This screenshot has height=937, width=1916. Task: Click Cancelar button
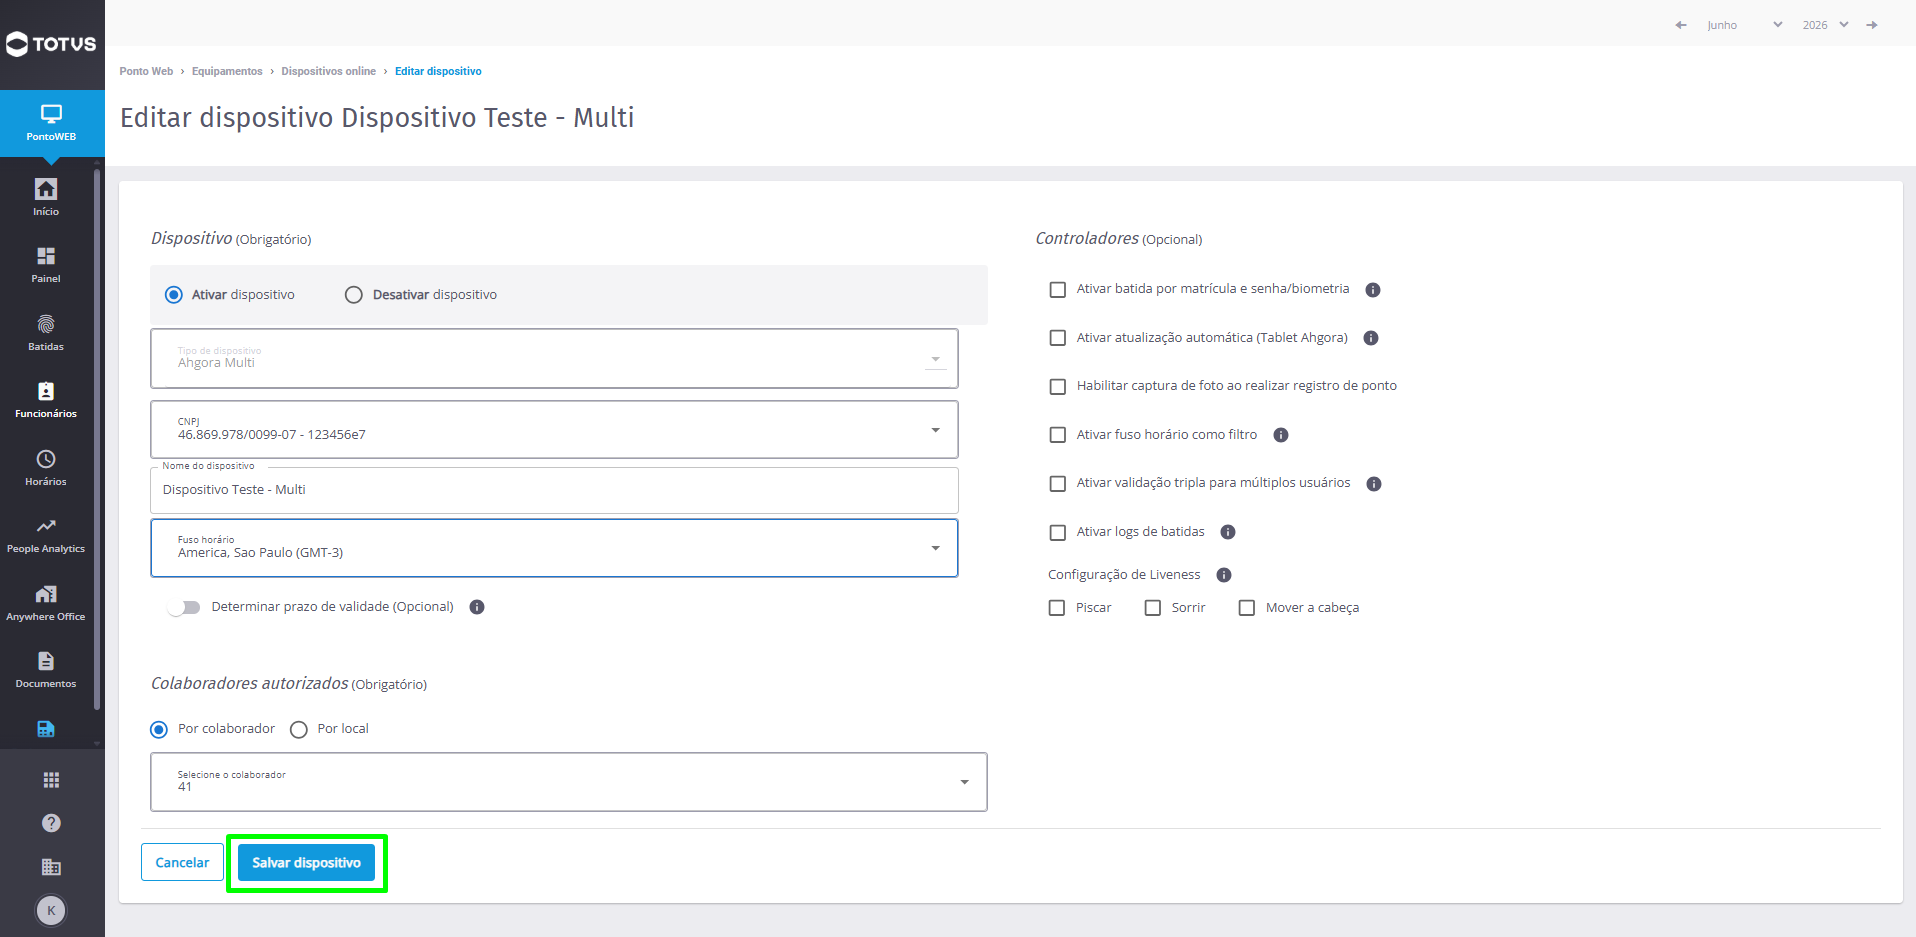point(182,863)
